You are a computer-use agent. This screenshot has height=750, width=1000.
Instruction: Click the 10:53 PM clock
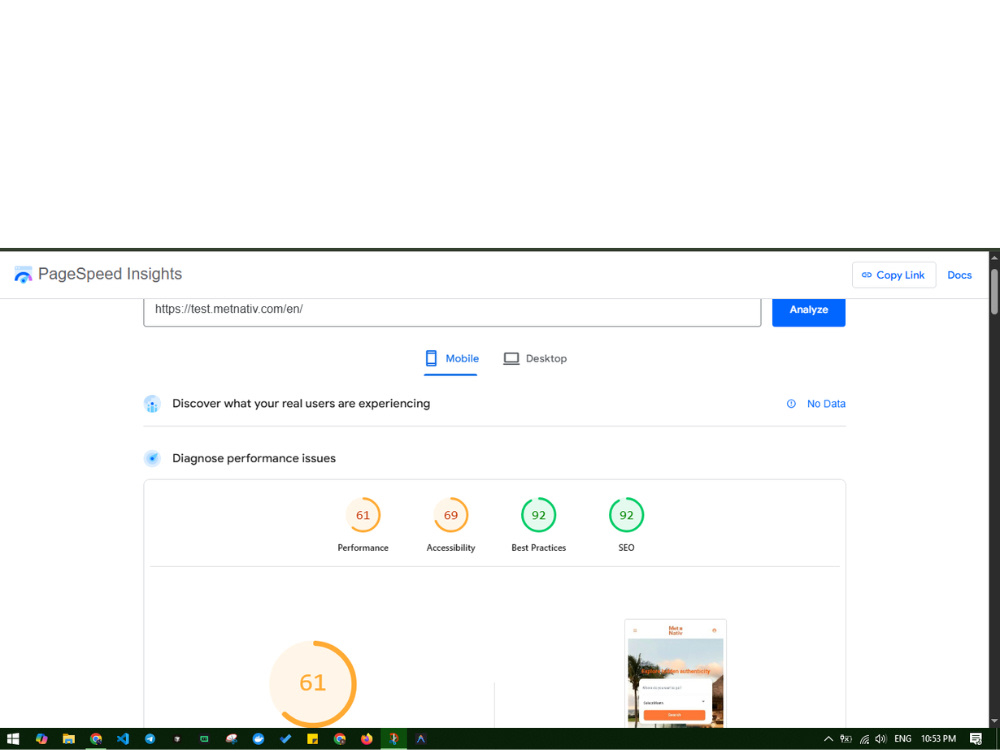tap(938, 739)
